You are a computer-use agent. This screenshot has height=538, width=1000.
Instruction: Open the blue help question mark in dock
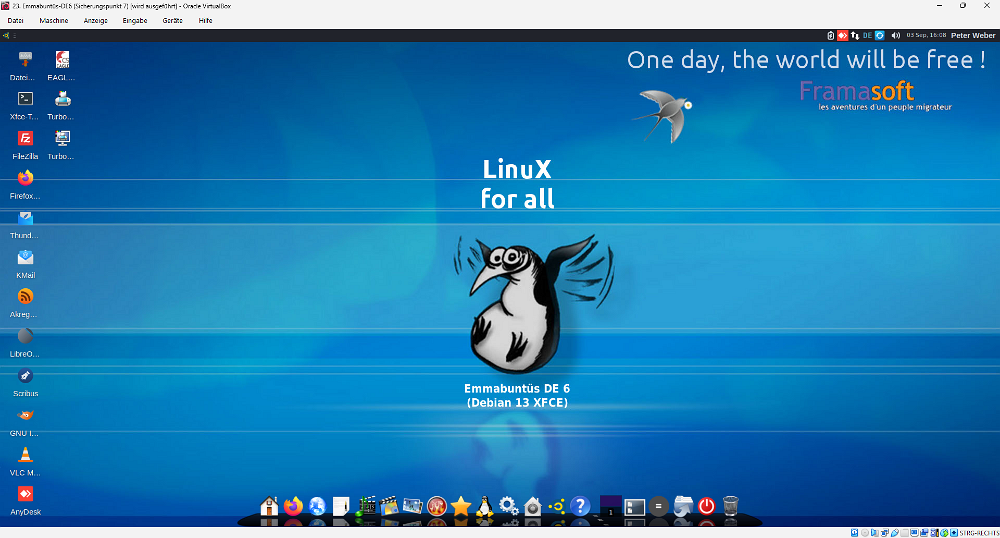tap(579, 506)
